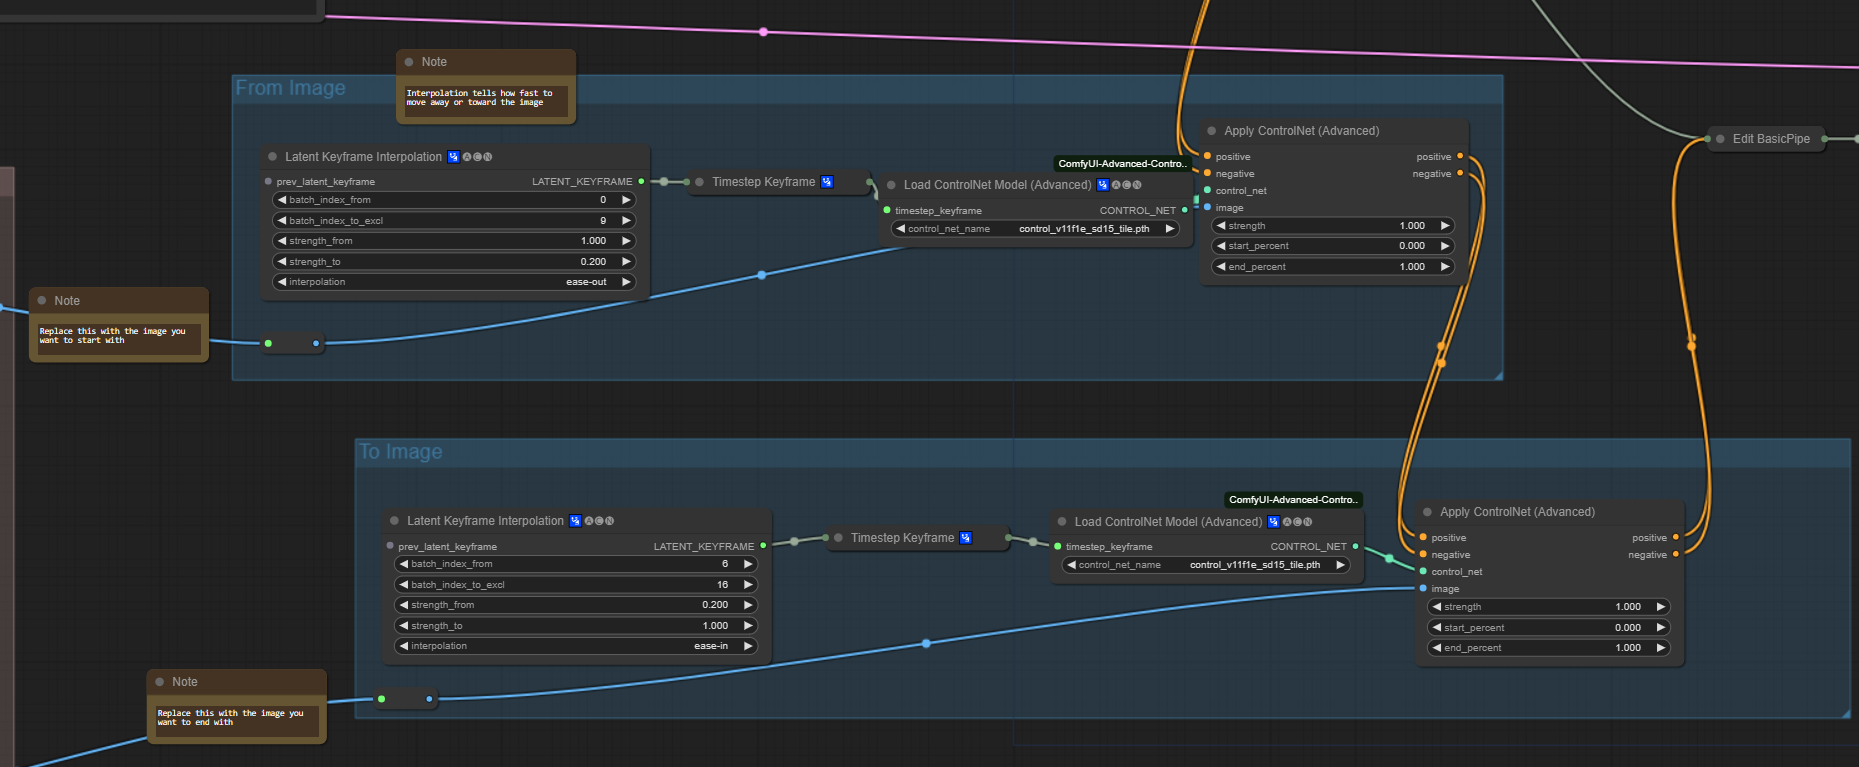This screenshot has height=767, width=1859.
Task: Click the blue badge icon on the From Image Timestep Keyframe node
Action: pos(827,182)
